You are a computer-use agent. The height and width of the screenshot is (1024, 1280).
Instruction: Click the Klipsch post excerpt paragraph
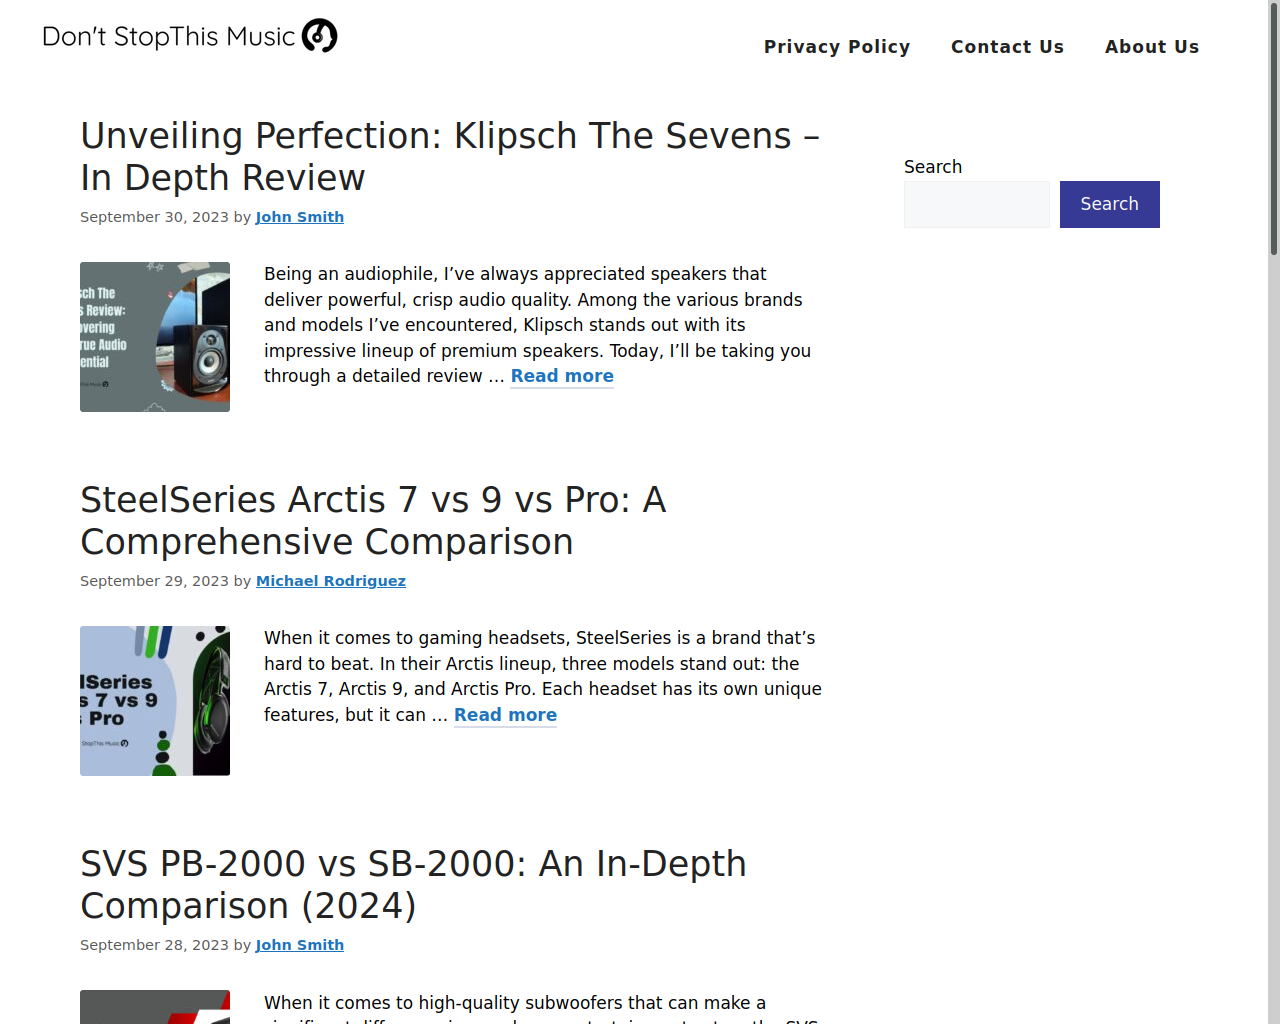540,325
